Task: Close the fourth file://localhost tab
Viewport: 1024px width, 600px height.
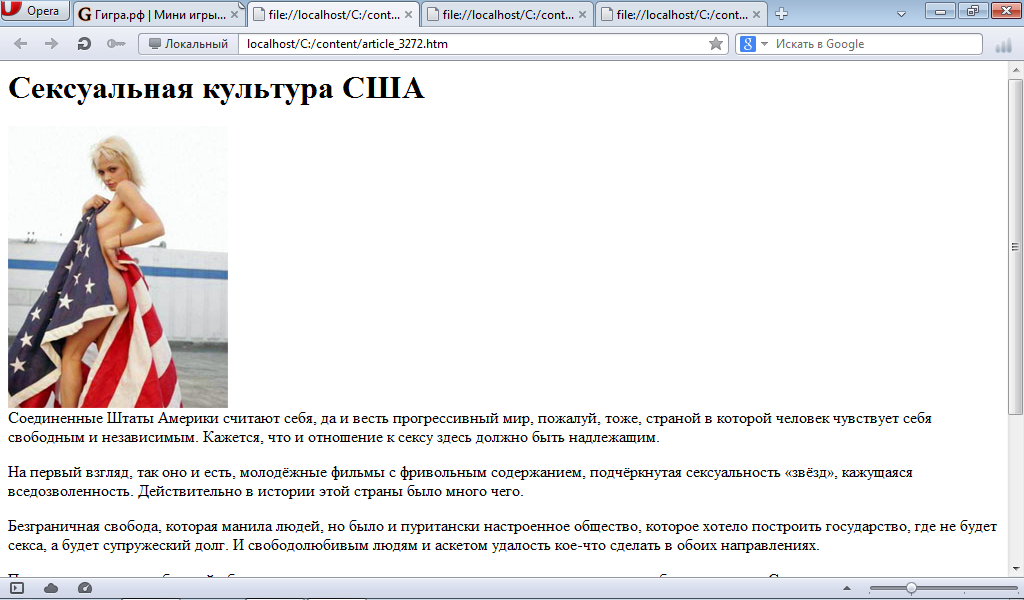Action: pos(756,14)
